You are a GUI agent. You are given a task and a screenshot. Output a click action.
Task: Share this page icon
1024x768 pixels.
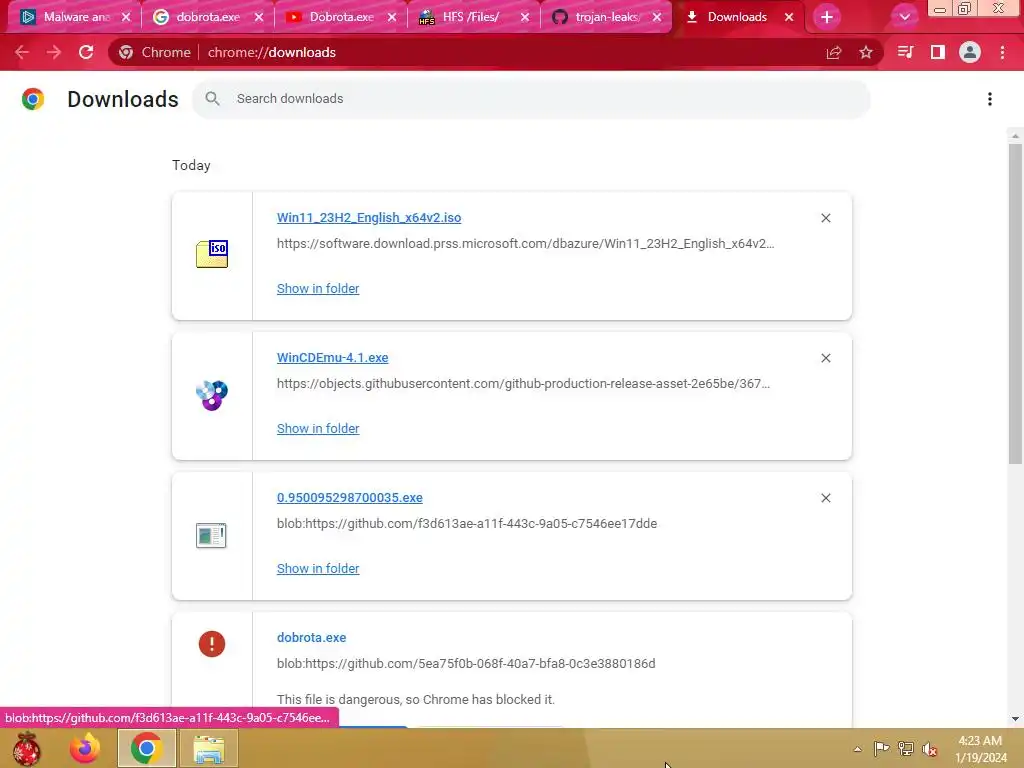(834, 52)
